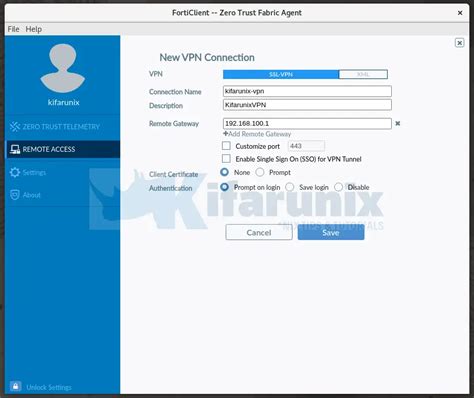Screen dimensions: 474x398
Task: Click the kifarunix user avatar
Action: 63,68
